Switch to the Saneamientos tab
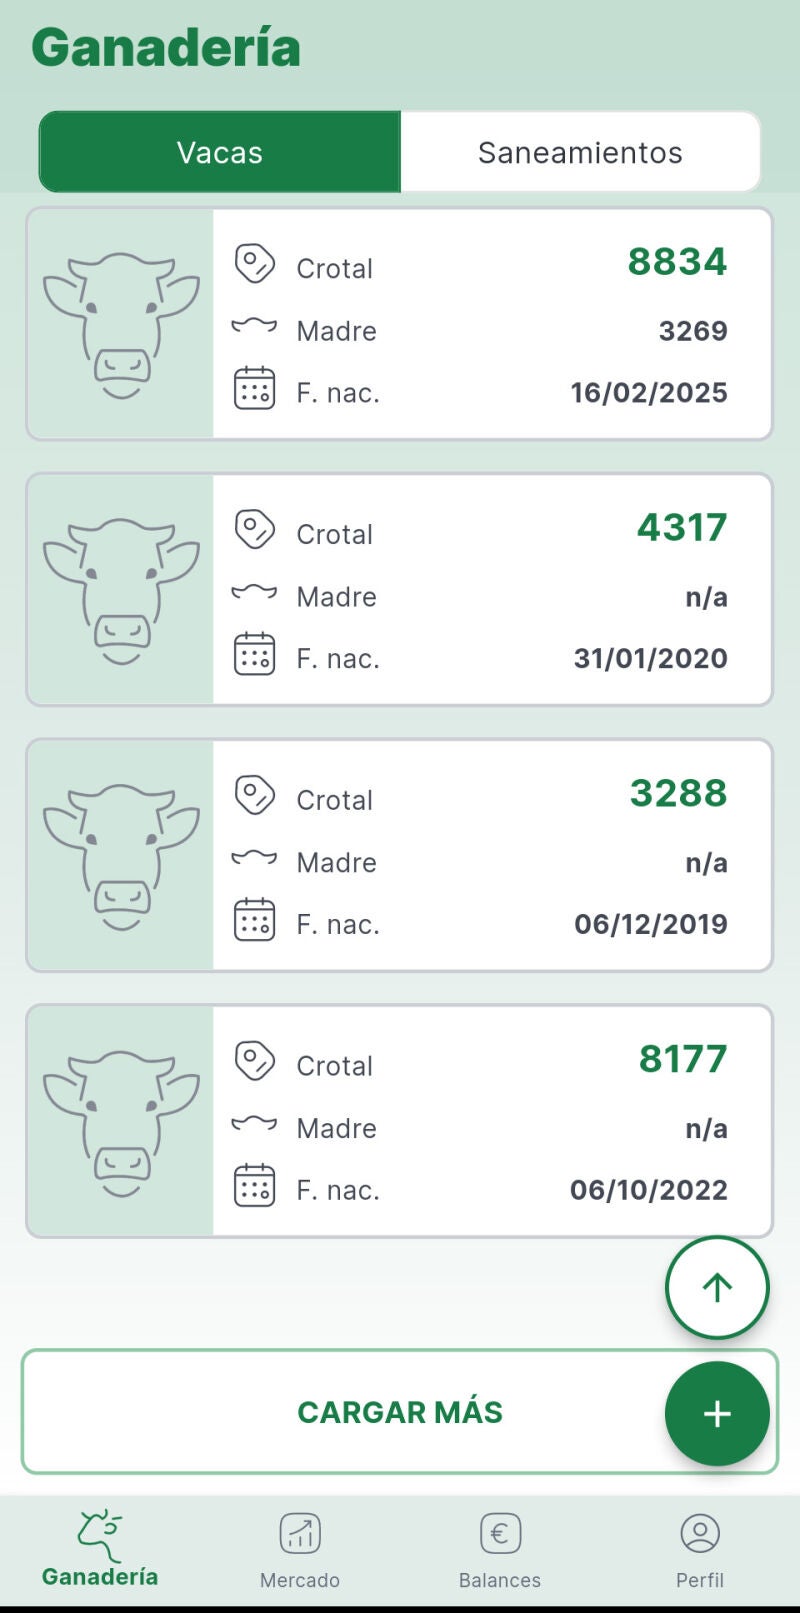This screenshot has width=800, height=1613. click(580, 152)
